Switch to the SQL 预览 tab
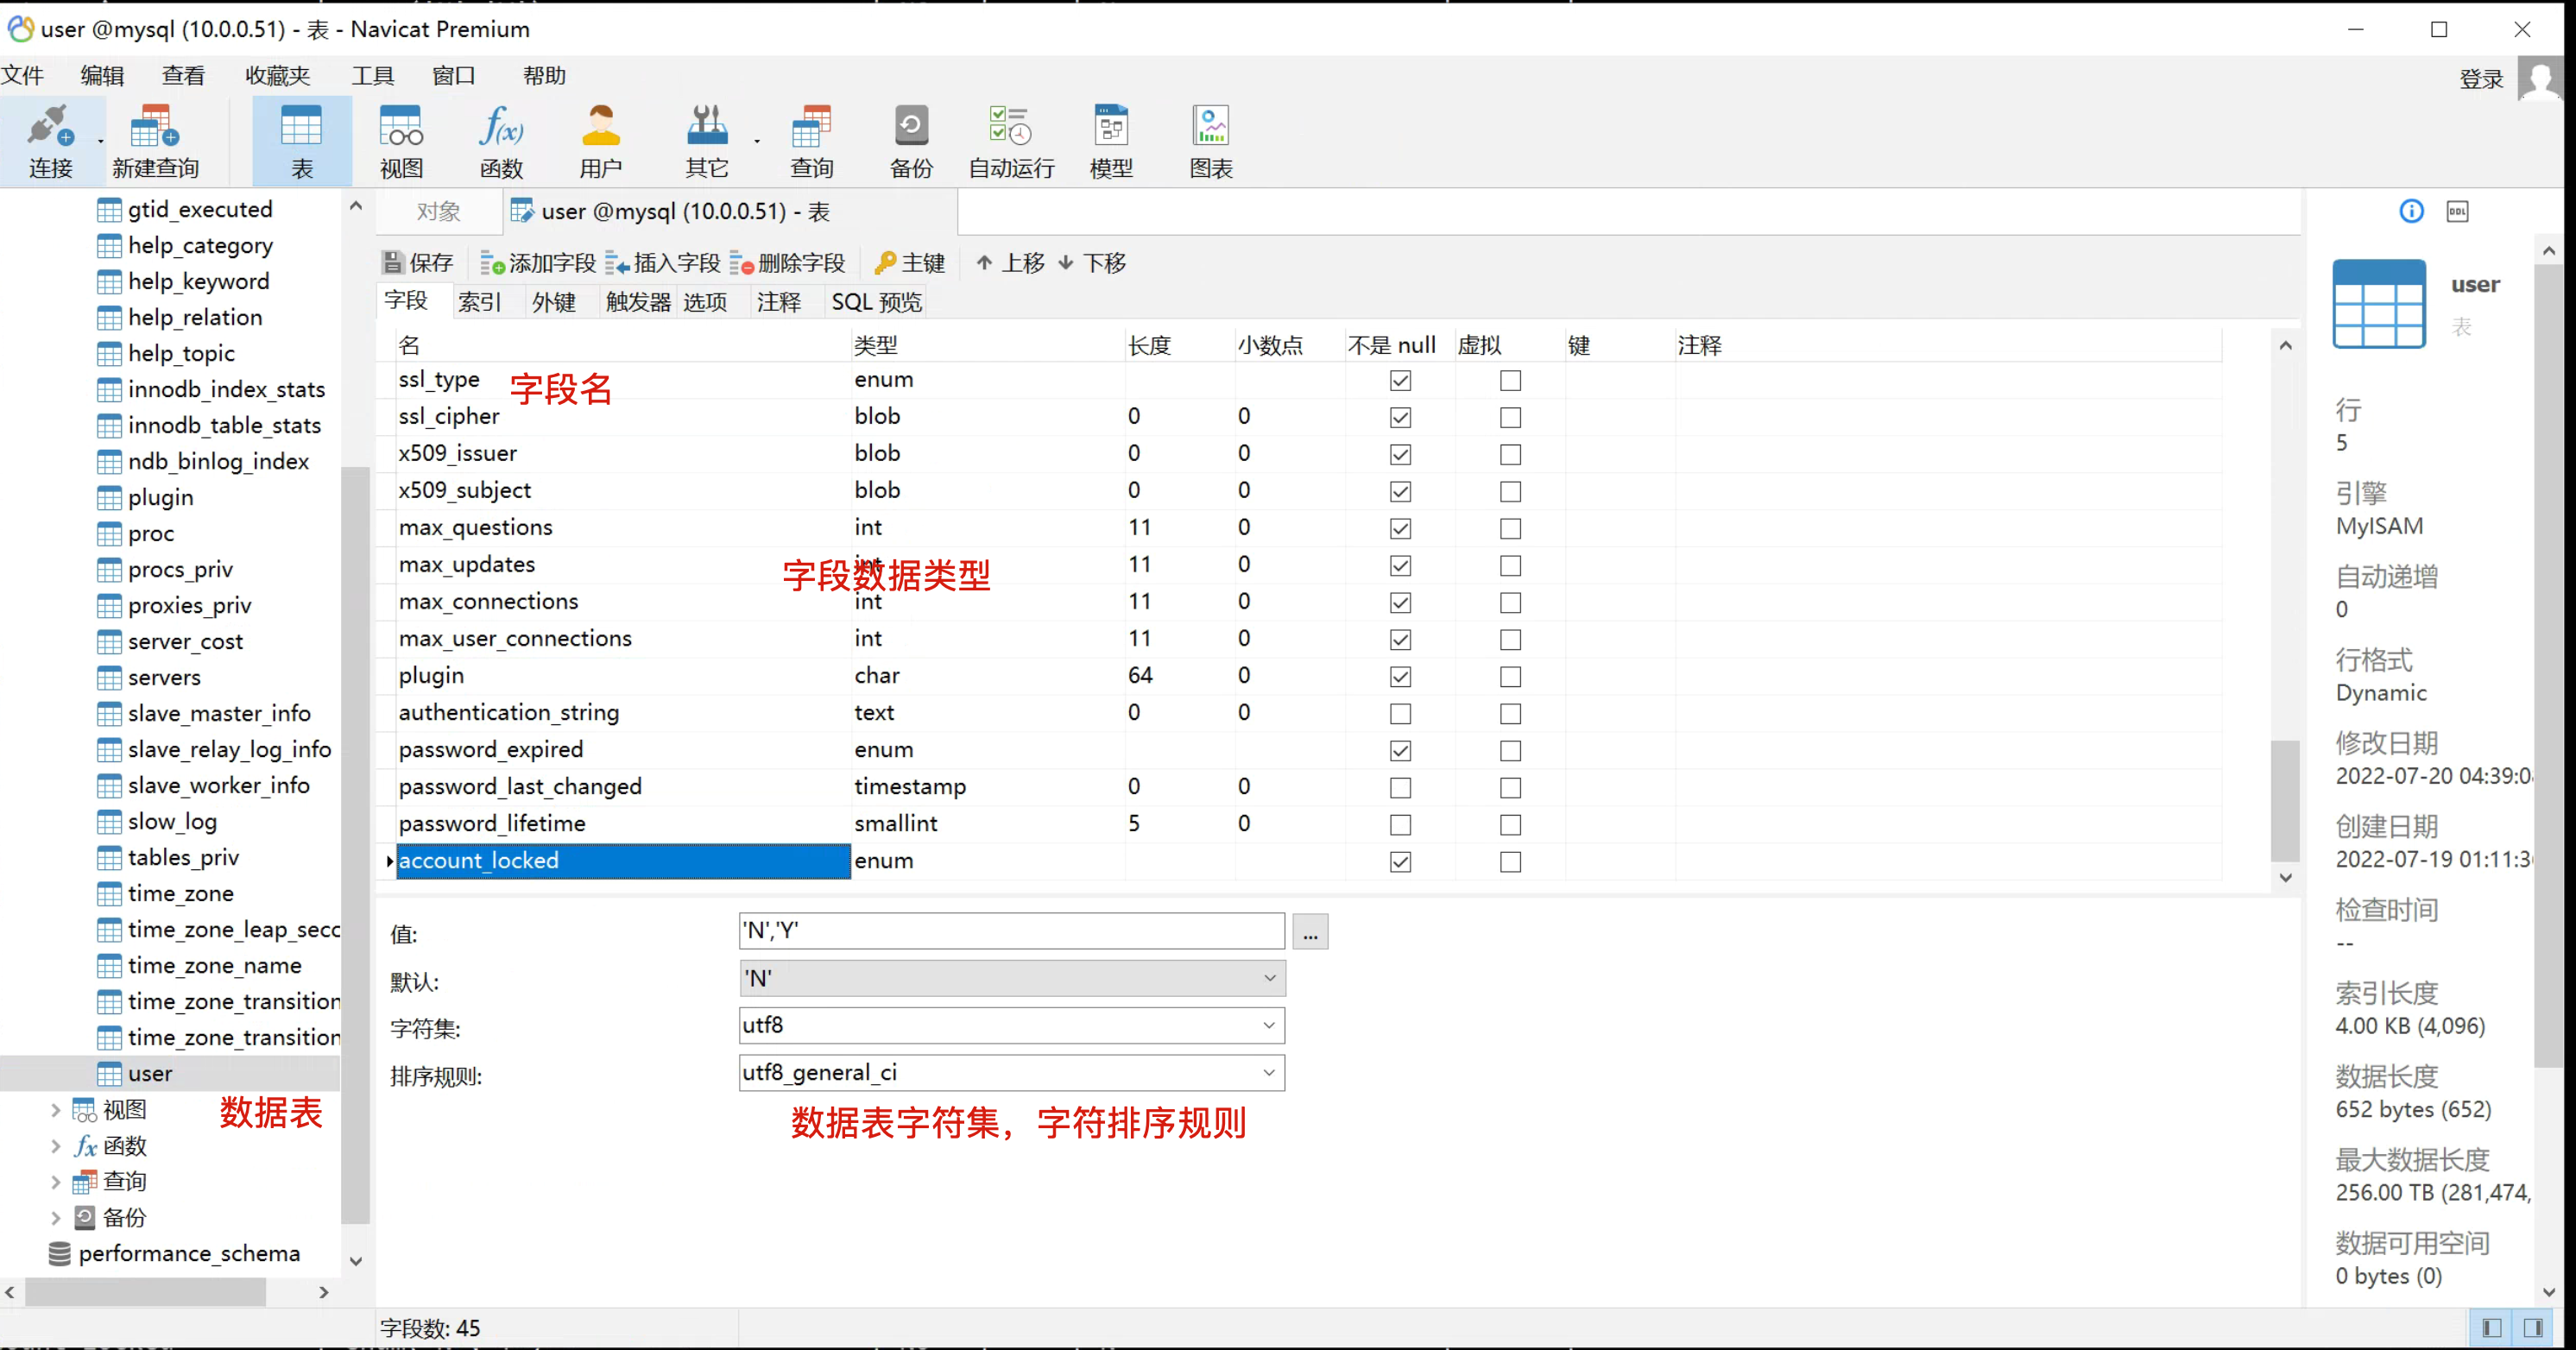Screen dimensions: 2576x1350 click(876, 302)
